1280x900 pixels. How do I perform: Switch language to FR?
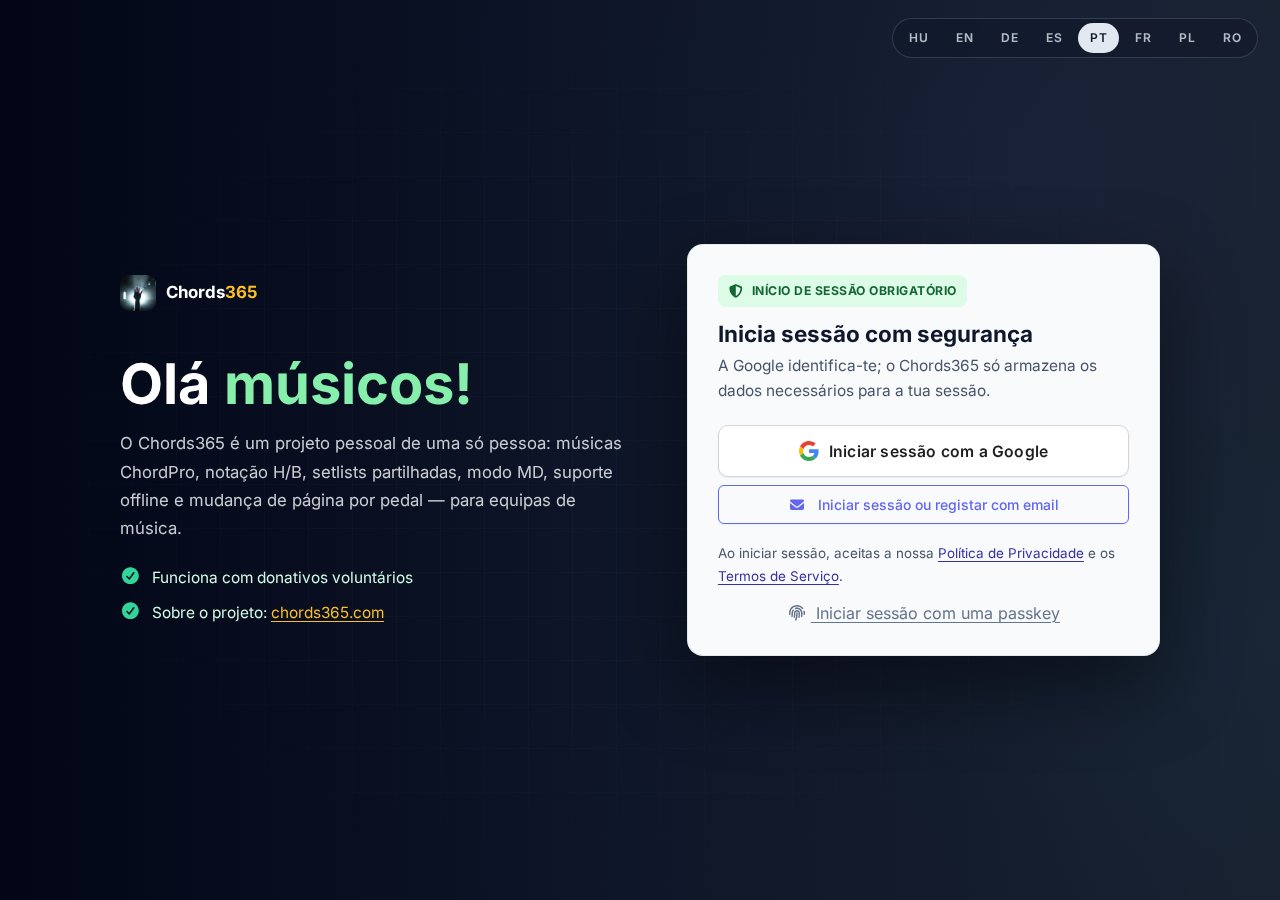coord(1143,38)
